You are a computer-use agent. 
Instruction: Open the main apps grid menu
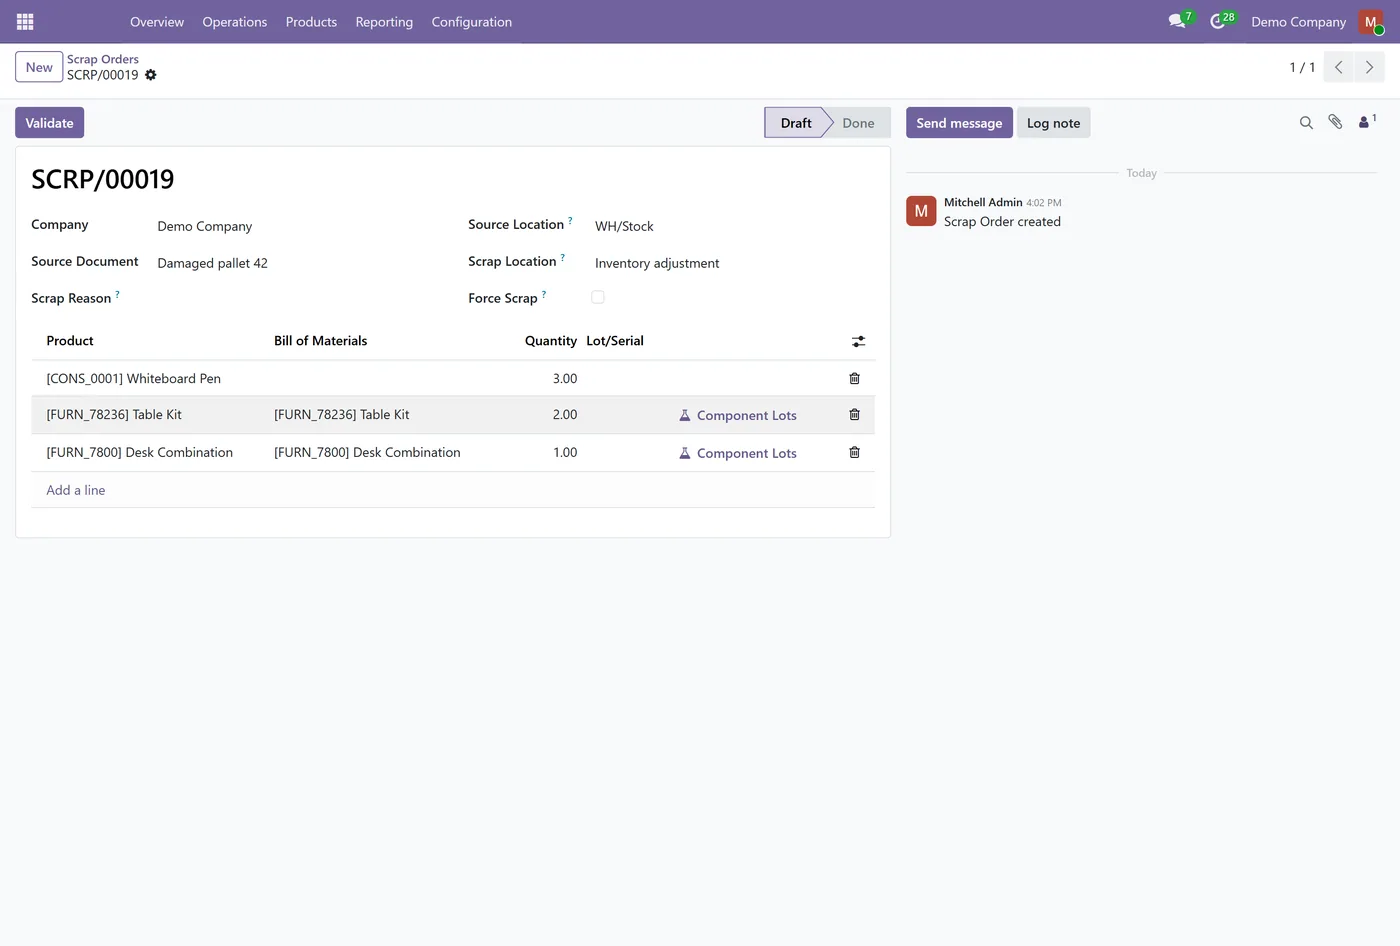click(25, 21)
